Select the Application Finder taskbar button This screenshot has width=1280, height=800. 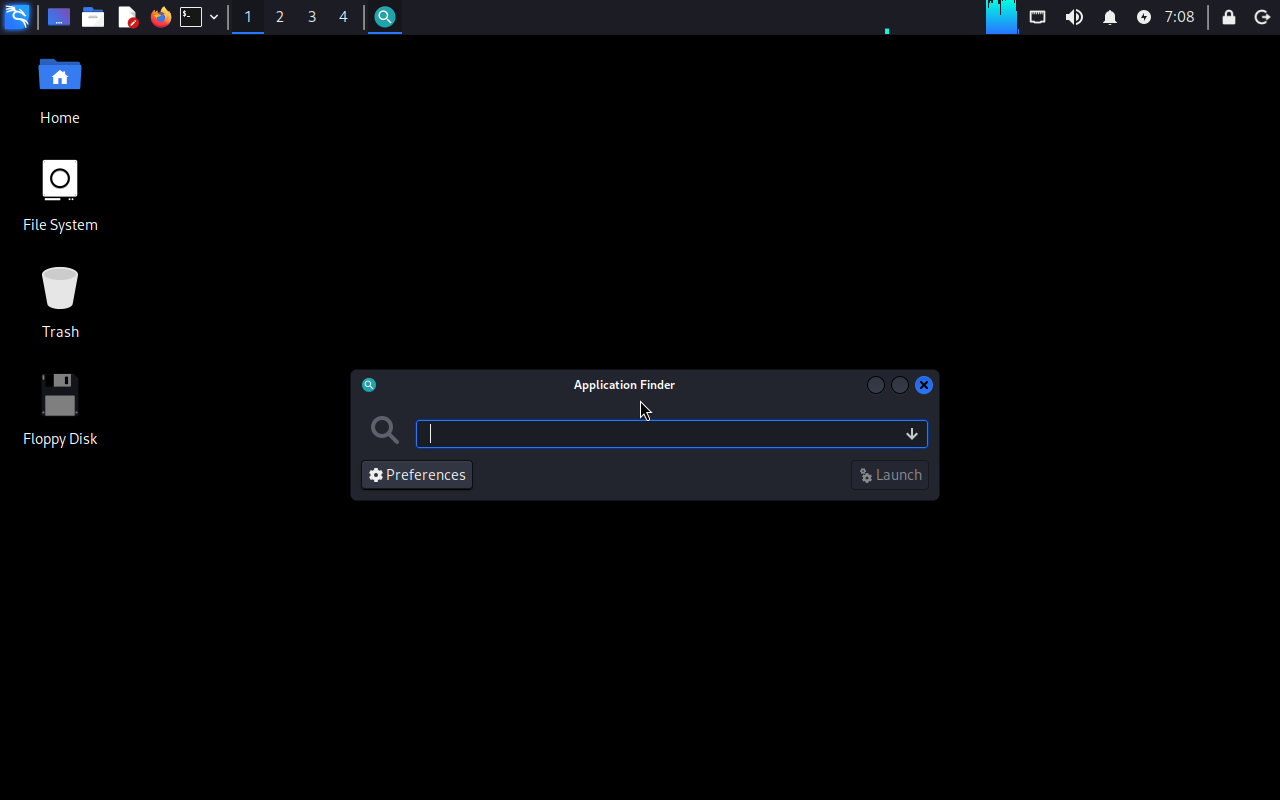coord(385,17)
